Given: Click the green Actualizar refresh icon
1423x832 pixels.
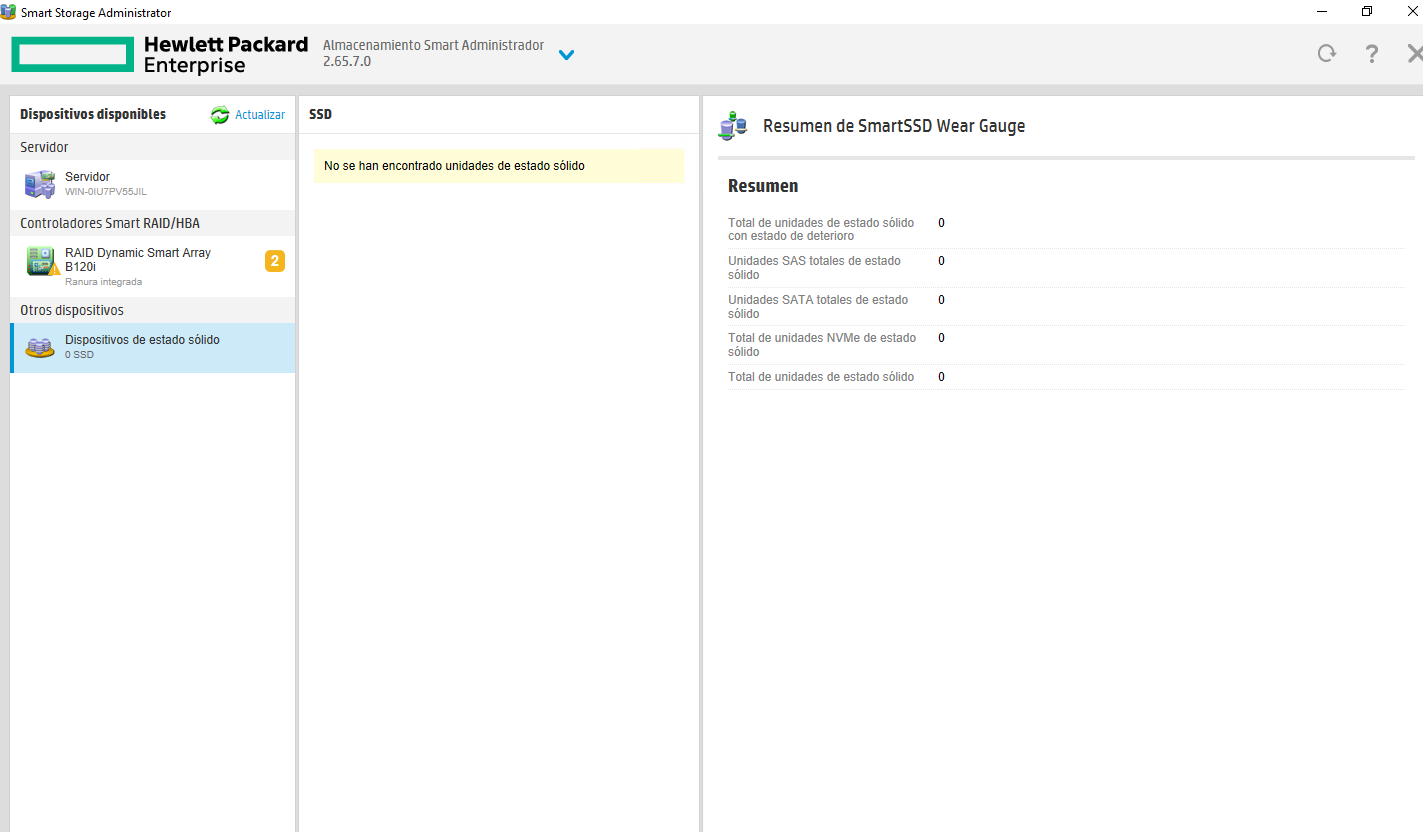Looking at the screenshot, I should click(x=220, y=115).
